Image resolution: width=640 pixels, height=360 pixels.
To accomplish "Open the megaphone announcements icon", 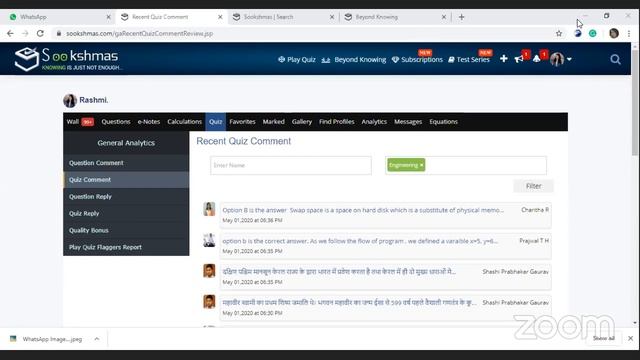I will click(519, 60).
